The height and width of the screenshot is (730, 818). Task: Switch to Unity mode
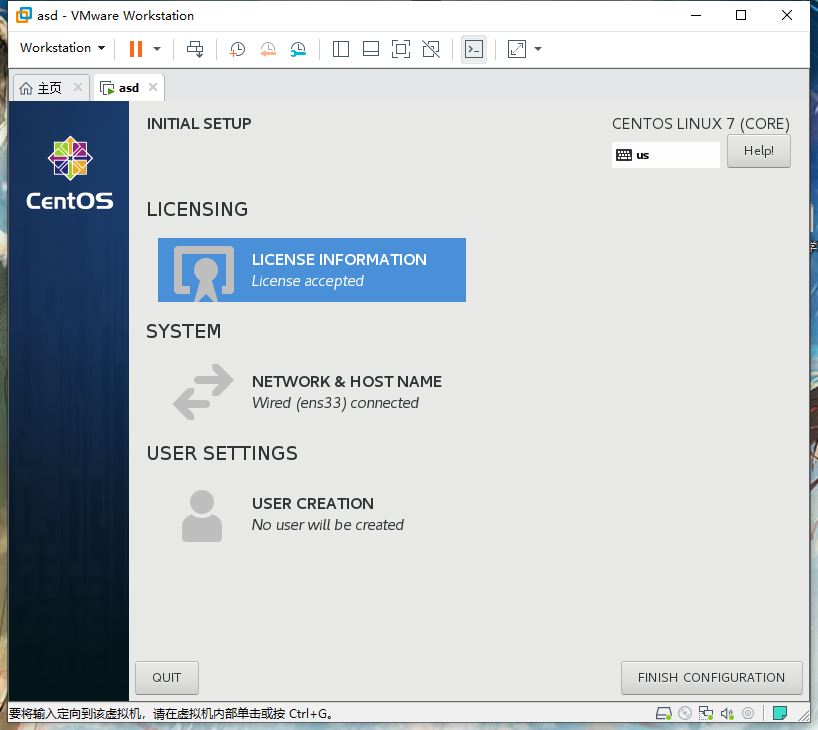point(431,49)
